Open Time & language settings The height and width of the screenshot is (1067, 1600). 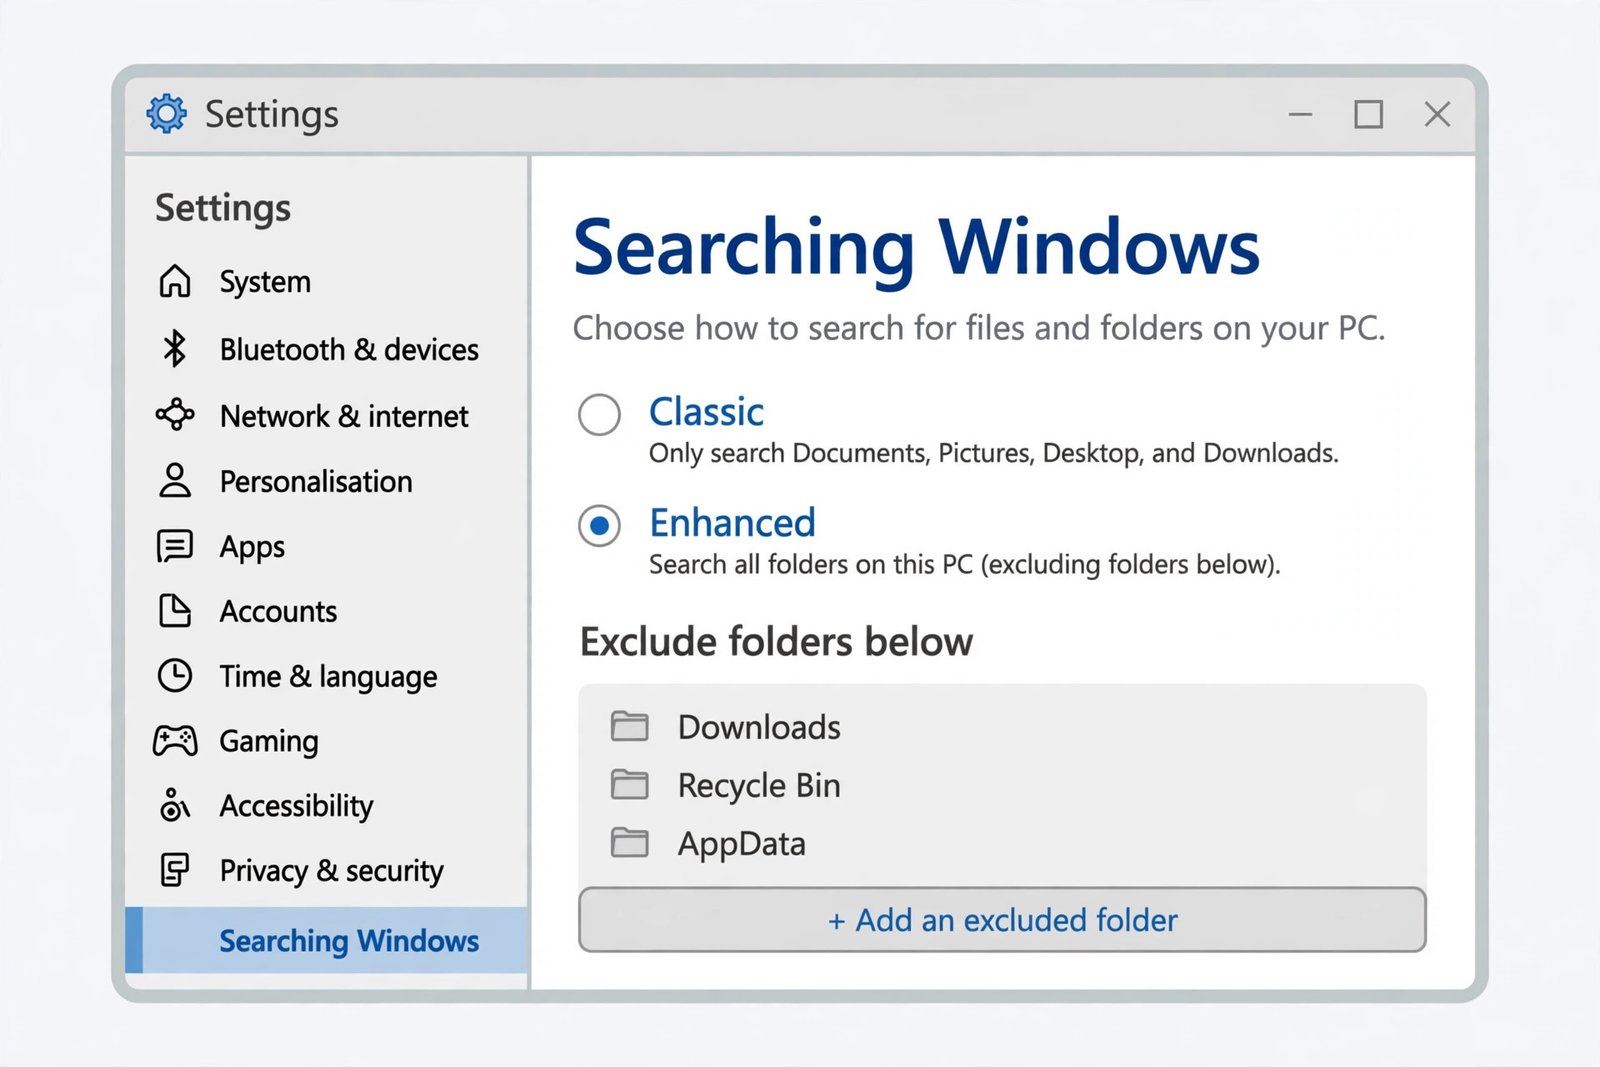tap(326, 676)
